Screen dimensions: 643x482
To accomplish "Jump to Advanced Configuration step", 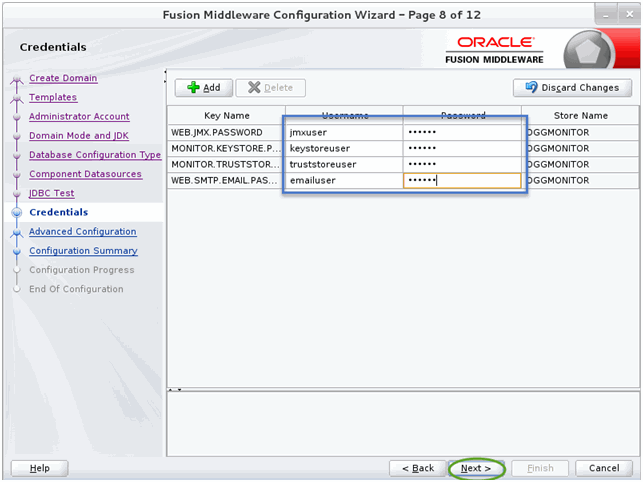I will click(82, 232).
